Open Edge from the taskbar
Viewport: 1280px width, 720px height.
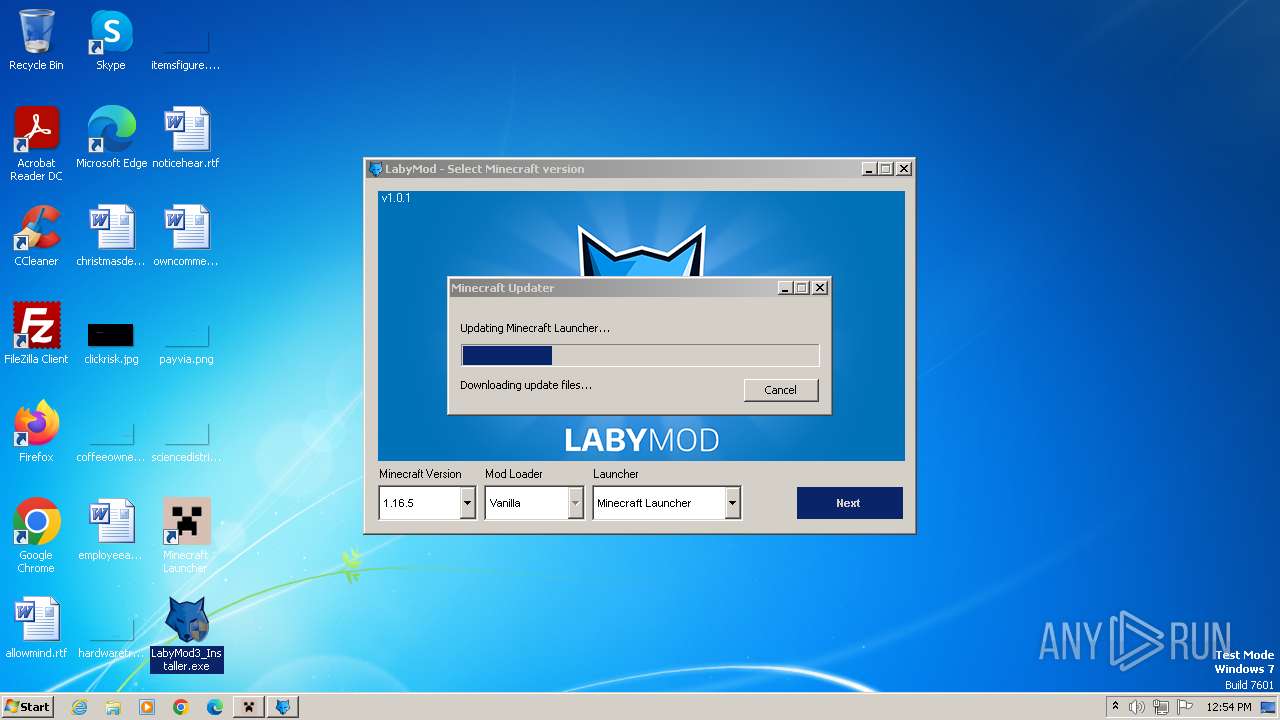pos(215,707)
